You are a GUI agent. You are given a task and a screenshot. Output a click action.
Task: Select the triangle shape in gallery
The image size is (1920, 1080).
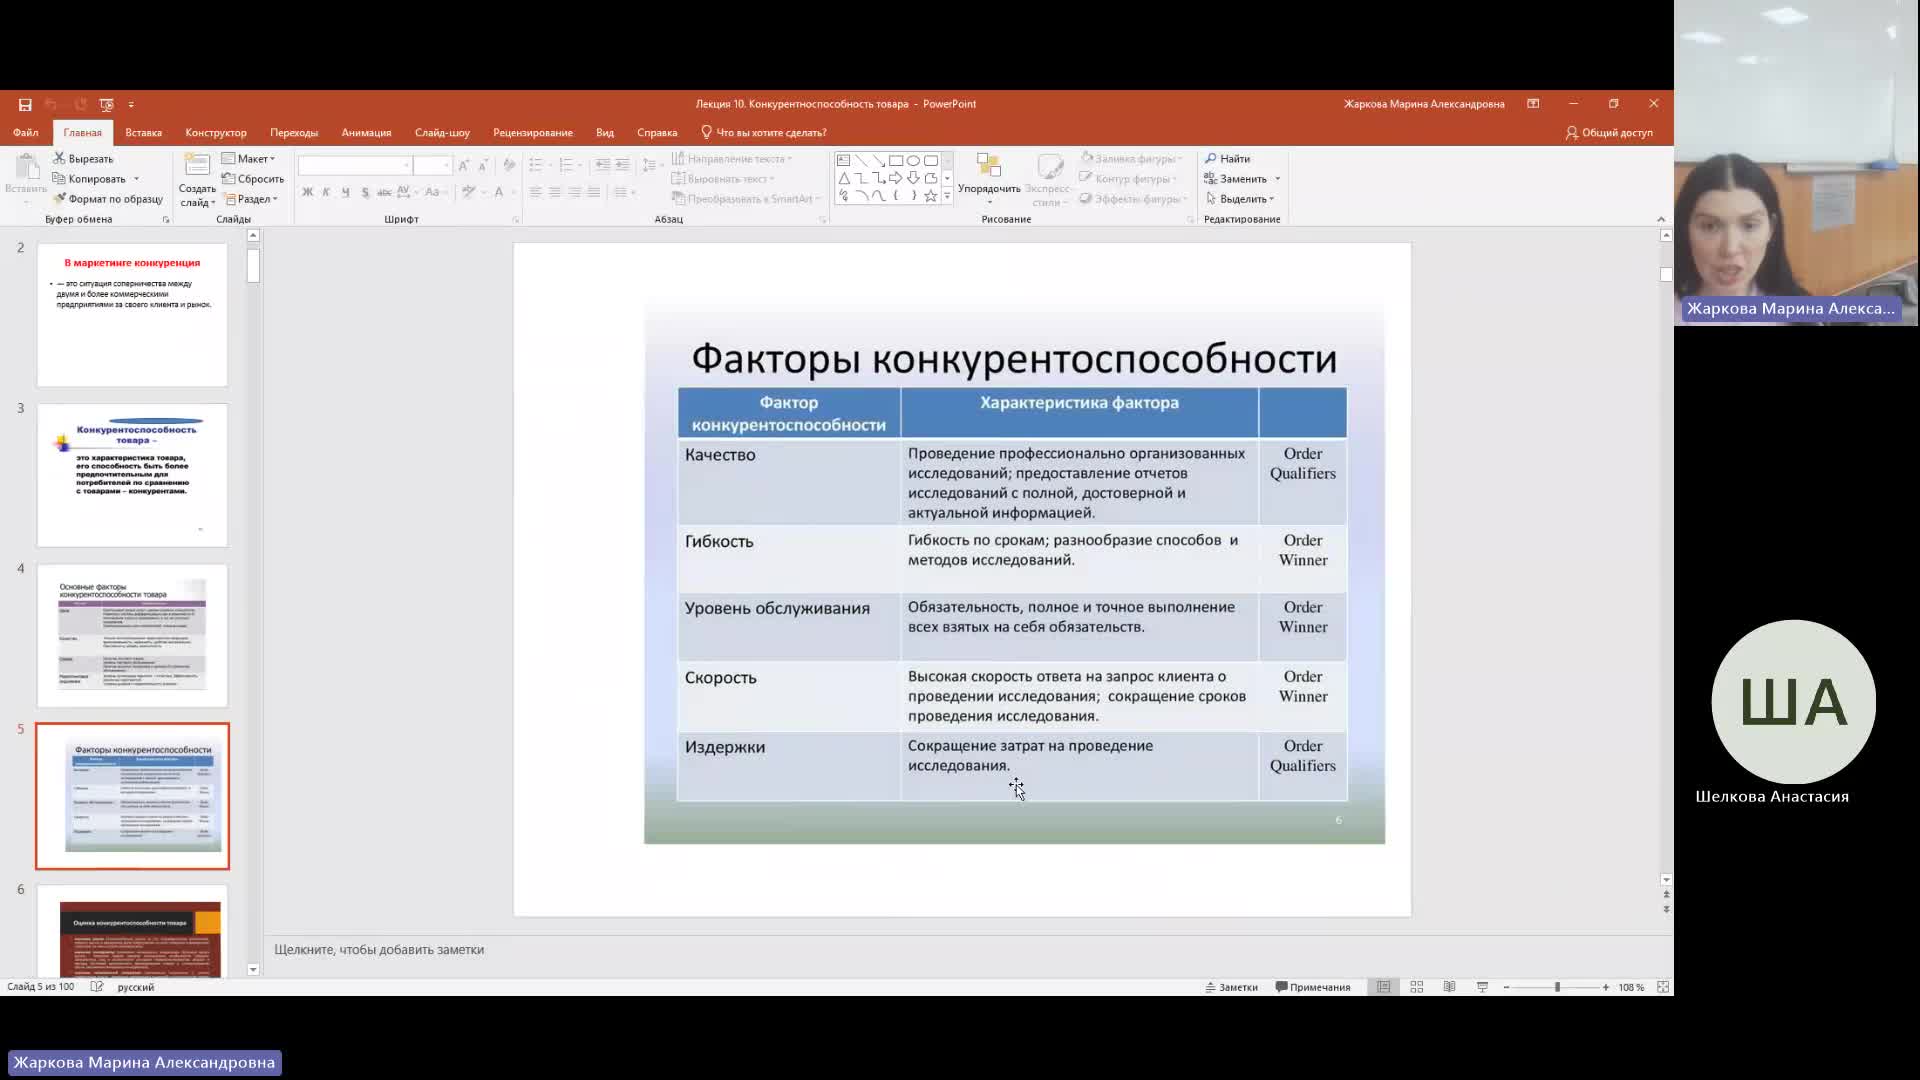[x=843, y=178]
